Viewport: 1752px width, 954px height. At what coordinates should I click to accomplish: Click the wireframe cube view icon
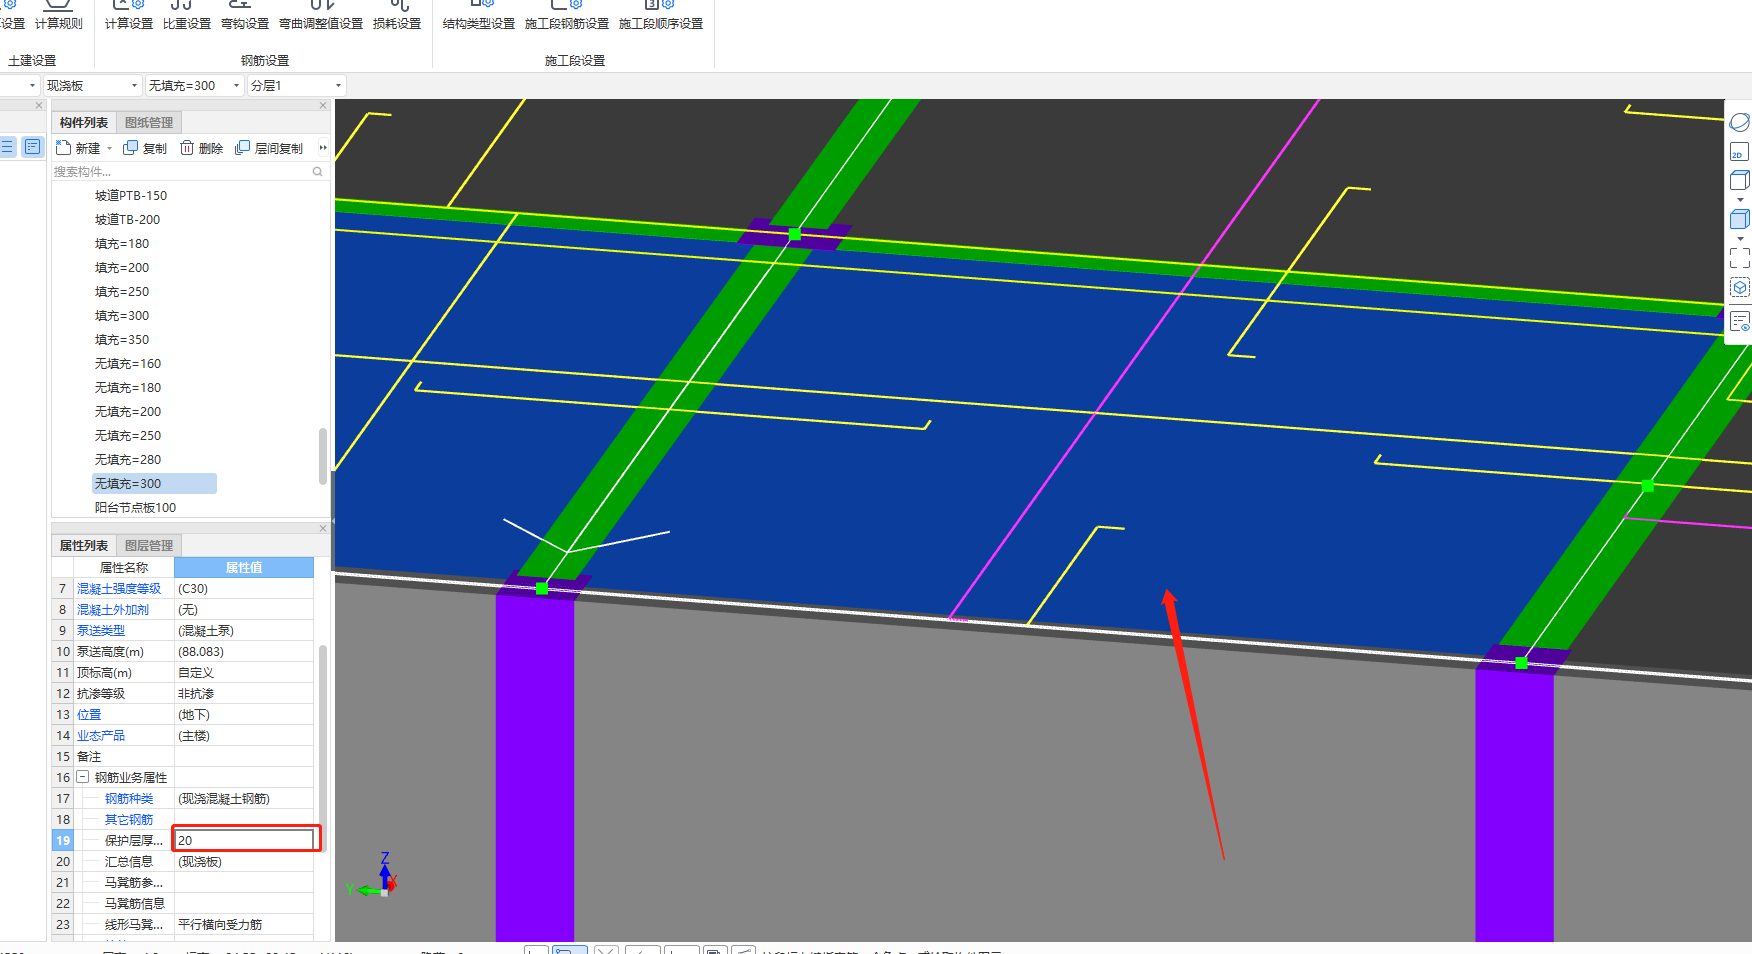[1739, 181]
